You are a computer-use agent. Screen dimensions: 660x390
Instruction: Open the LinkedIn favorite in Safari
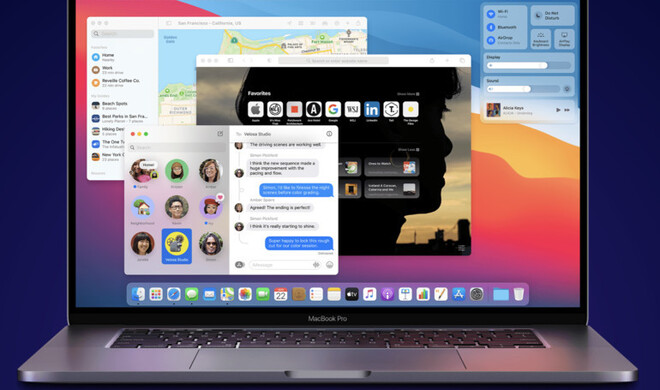372,109
